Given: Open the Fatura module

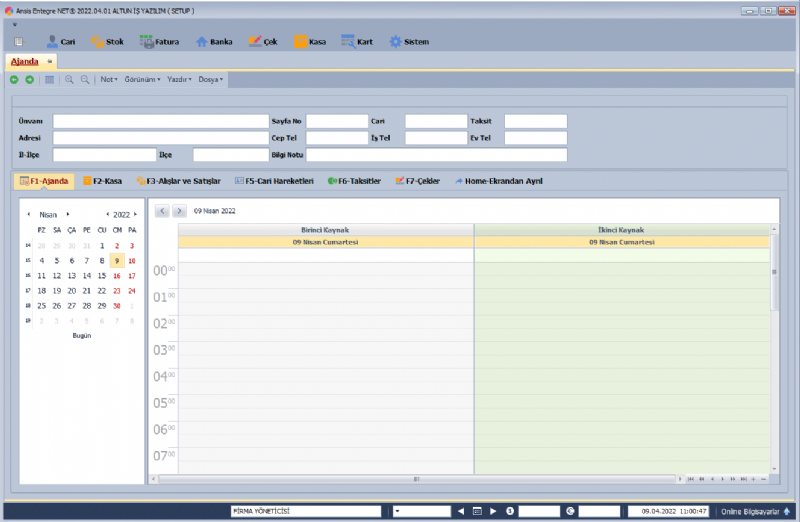Looking at the screenshot, I should click(159, 42).
